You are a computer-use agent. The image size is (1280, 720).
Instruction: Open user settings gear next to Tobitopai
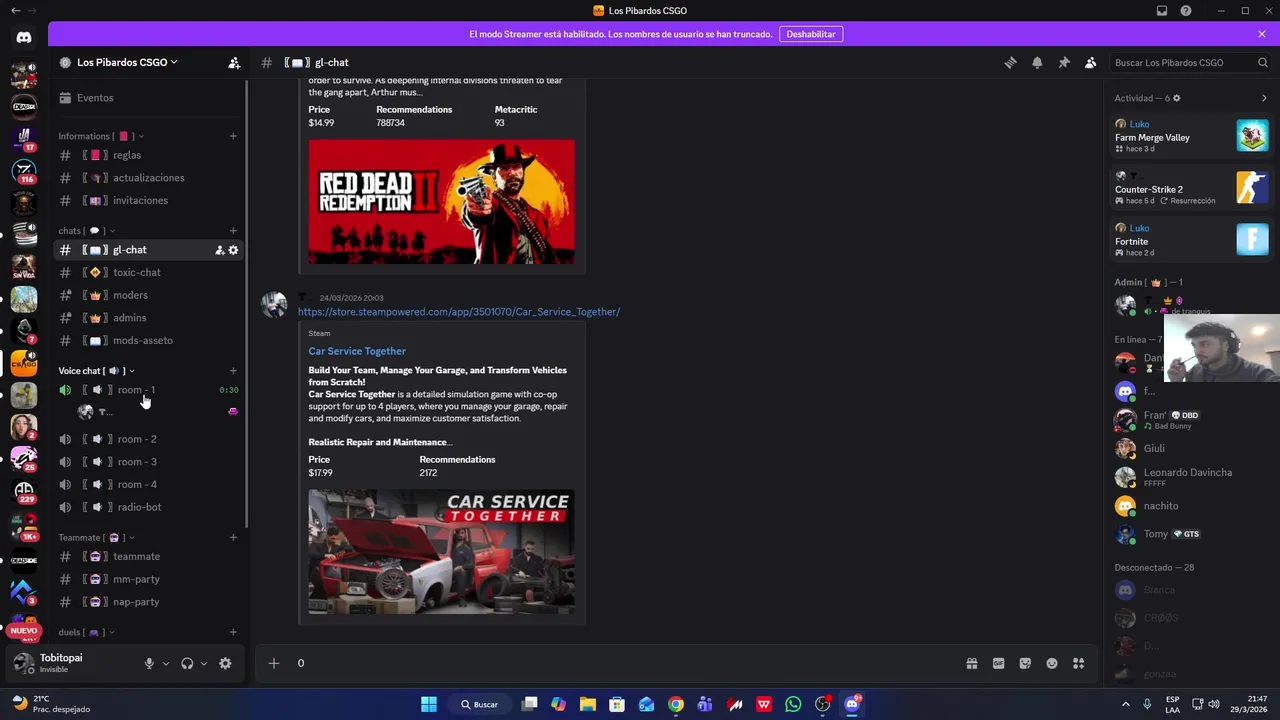225,663
